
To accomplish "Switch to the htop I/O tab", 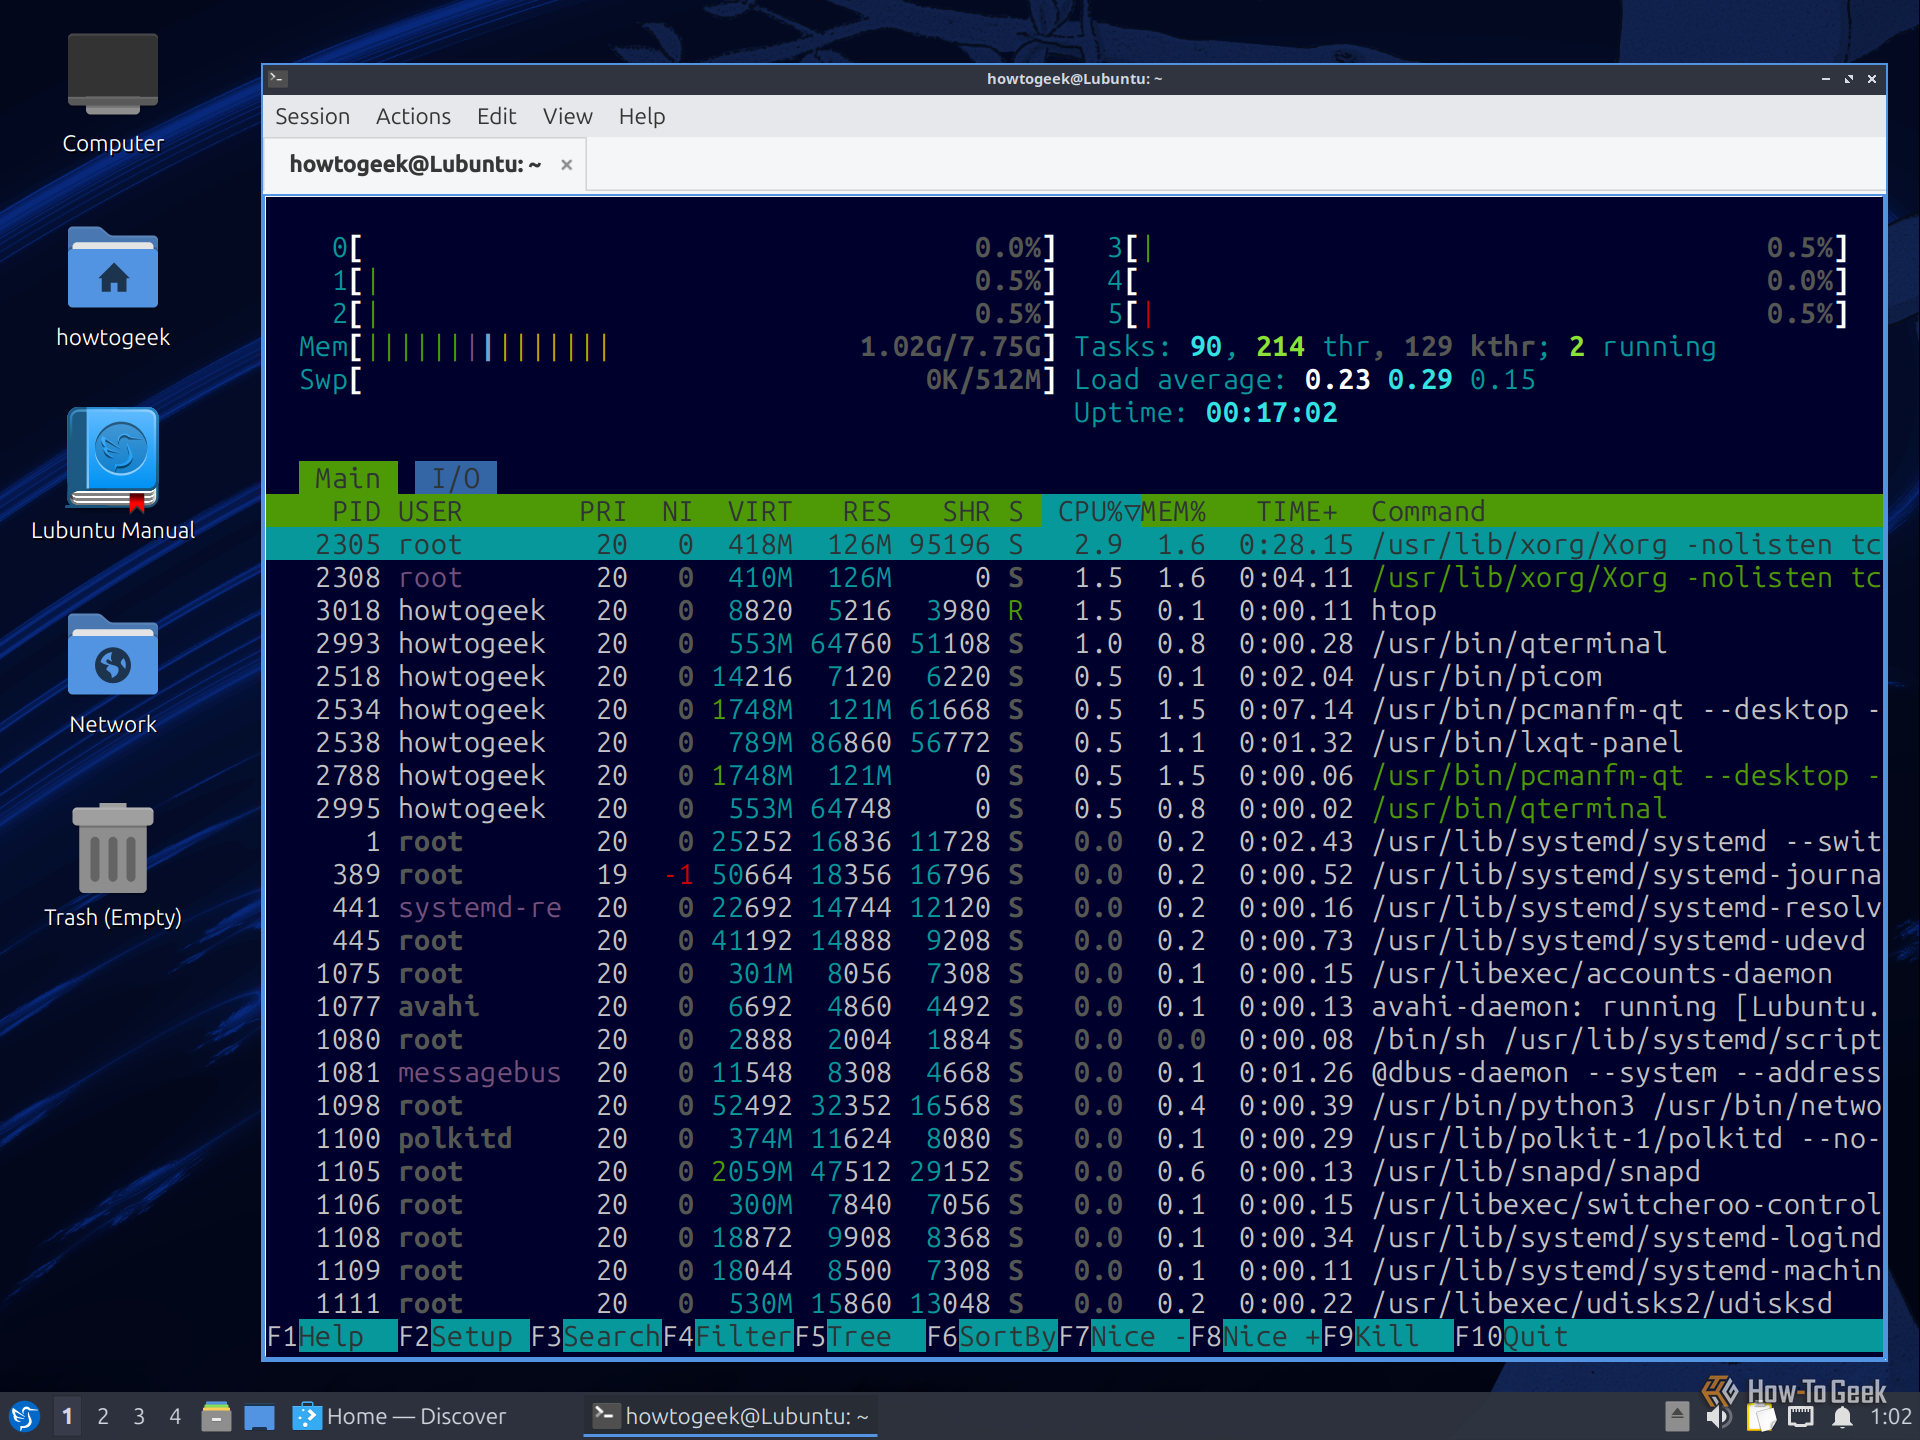I will pos(455,478).
